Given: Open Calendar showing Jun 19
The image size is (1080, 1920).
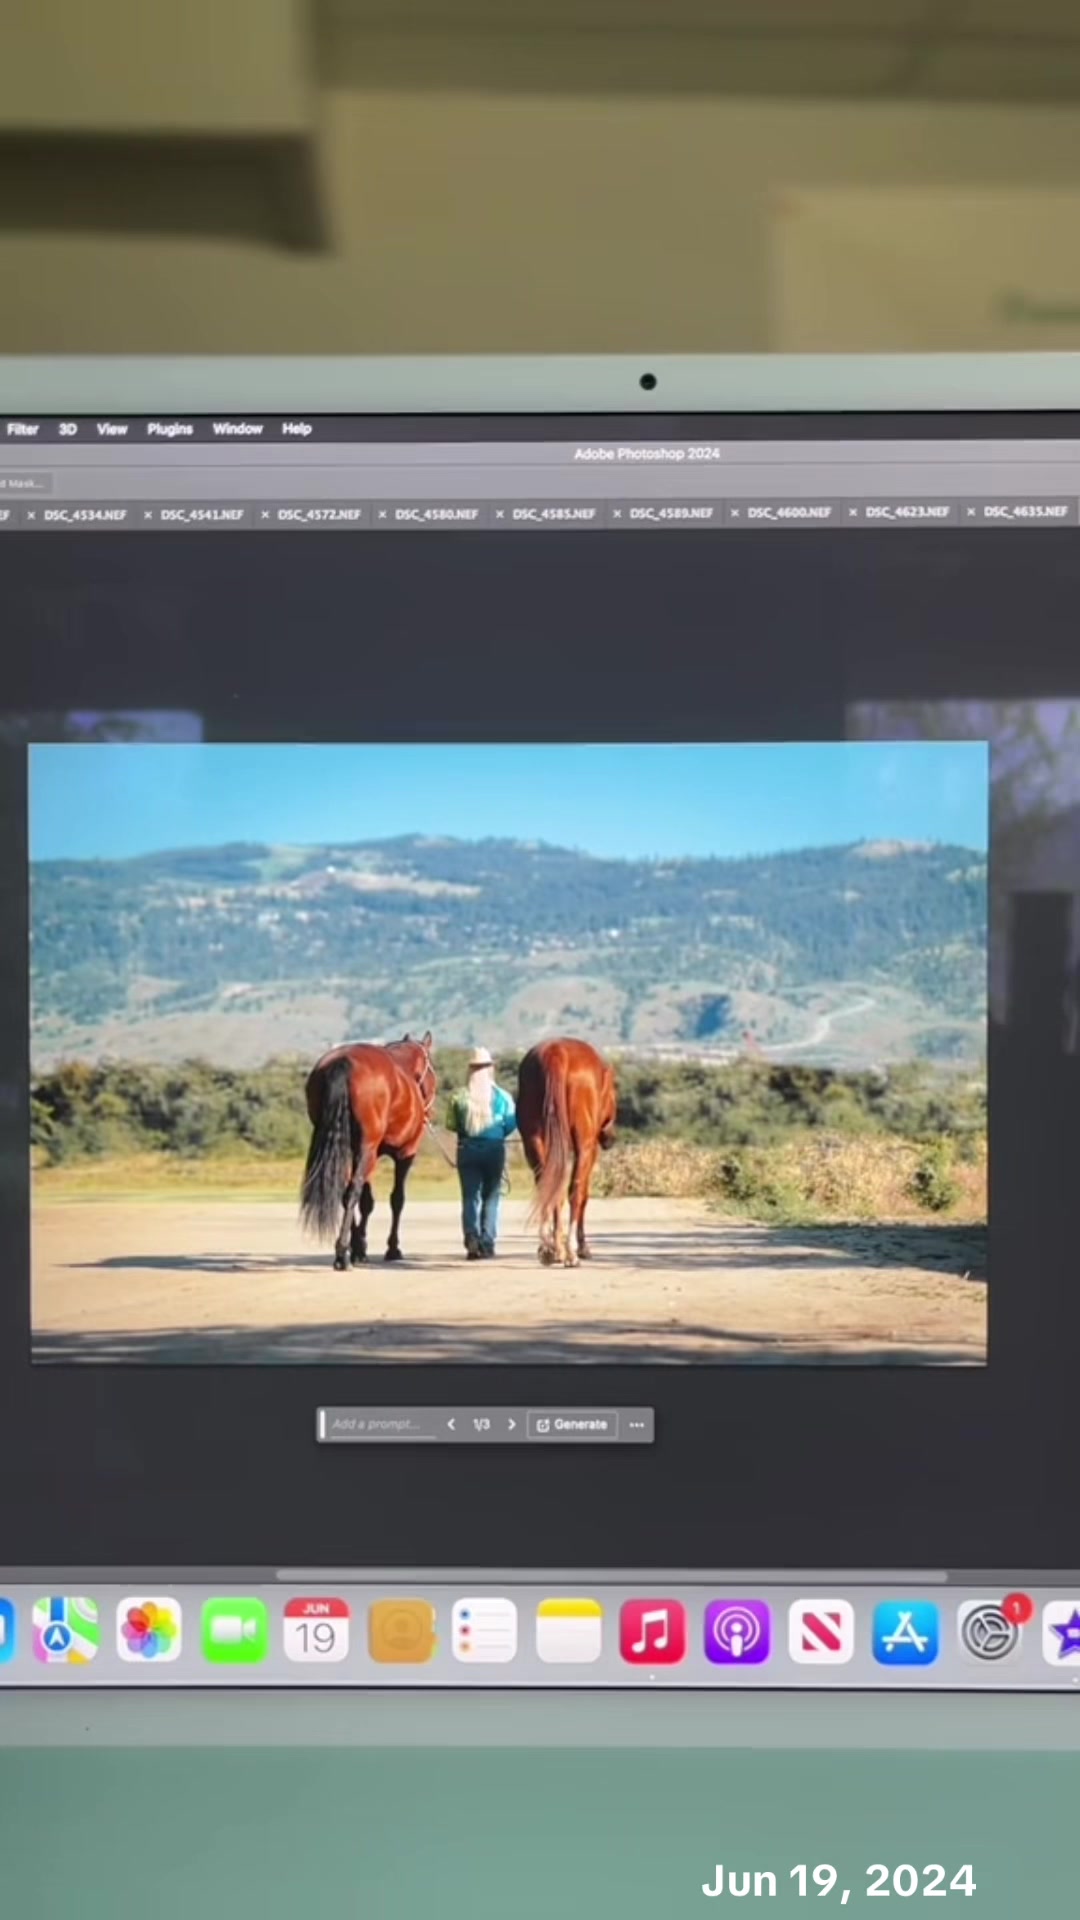Looking at the screenshot, I should [x=316, y=1631].
